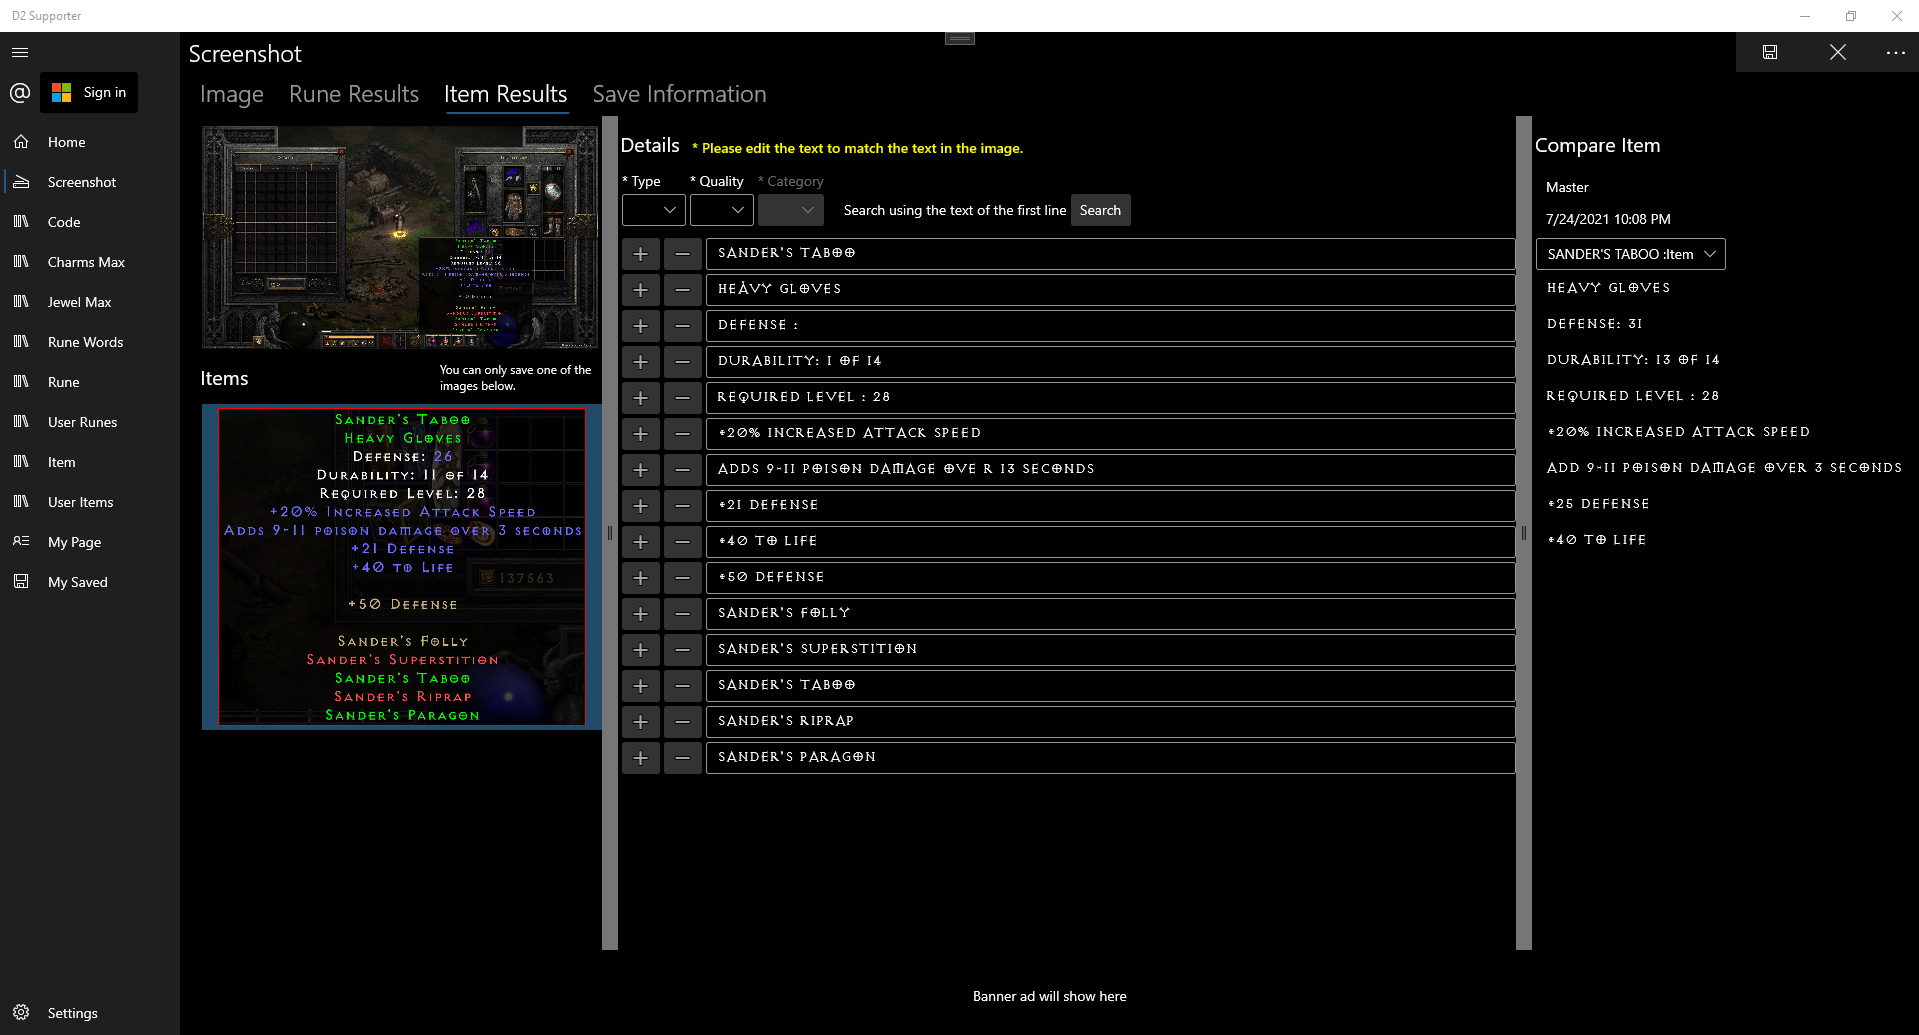Switch to the Image tab
The width and height of the screenshot is (1919, 1035).
232,94
